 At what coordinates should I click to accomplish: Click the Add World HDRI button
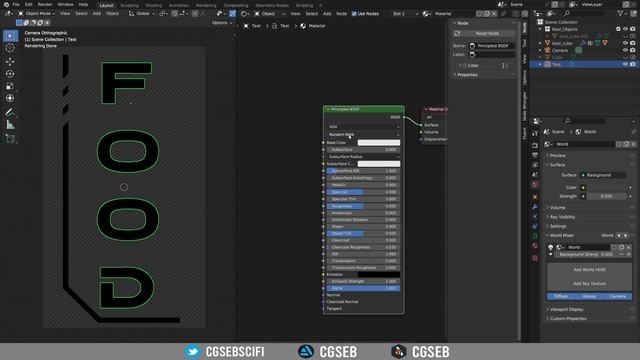(589, 270)
